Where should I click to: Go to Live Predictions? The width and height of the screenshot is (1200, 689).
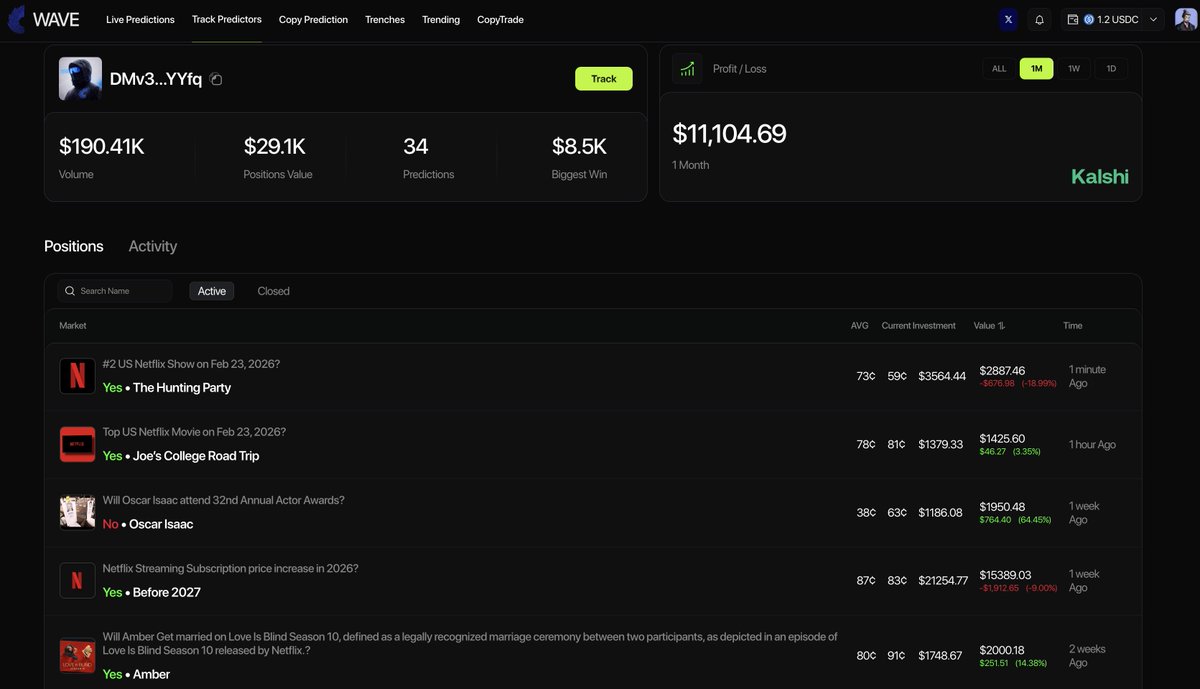[140, 19]
